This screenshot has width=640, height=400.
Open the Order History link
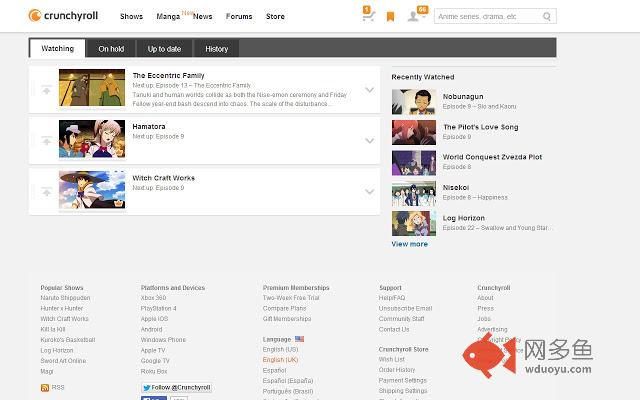click(397, 370)
